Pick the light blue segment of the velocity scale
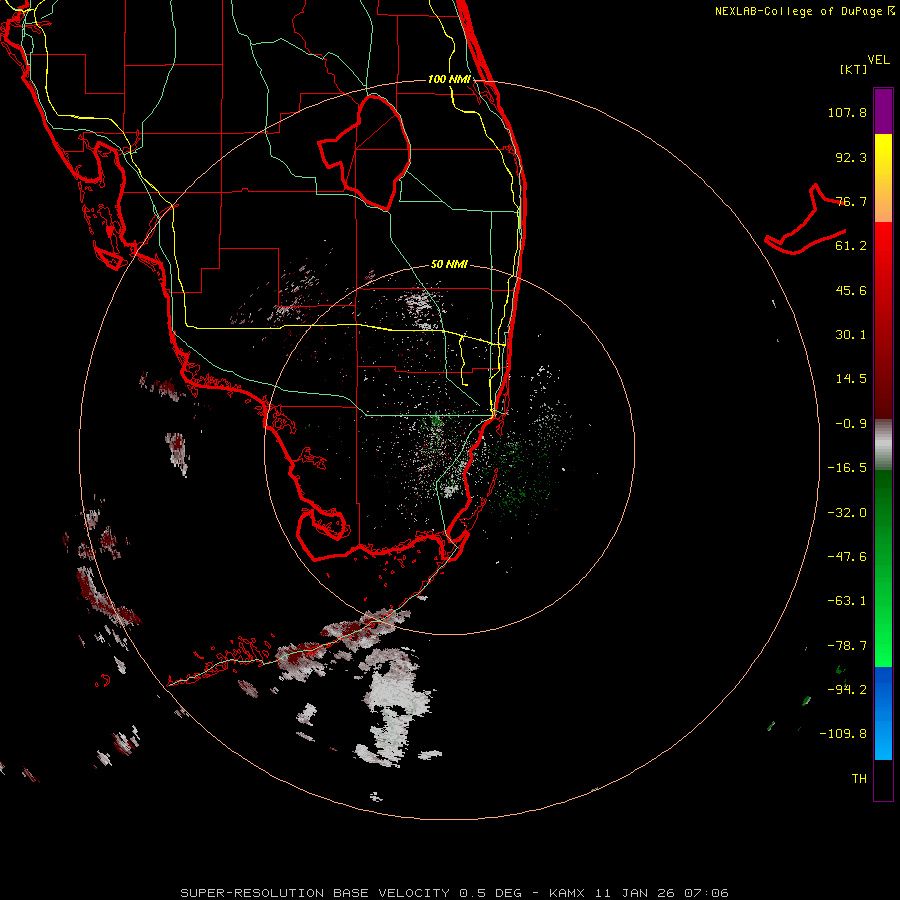The image size is (900, 900). [x=883, y=738]
